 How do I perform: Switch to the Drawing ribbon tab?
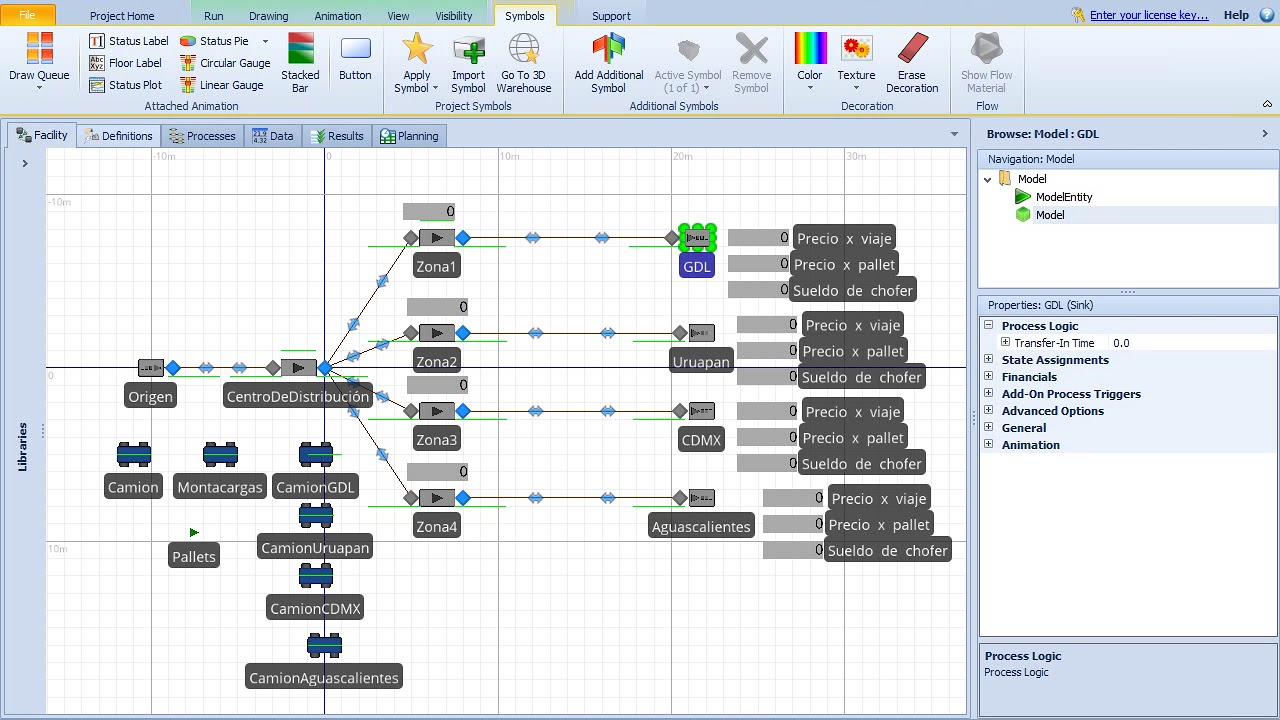click(x=268, y=16)
